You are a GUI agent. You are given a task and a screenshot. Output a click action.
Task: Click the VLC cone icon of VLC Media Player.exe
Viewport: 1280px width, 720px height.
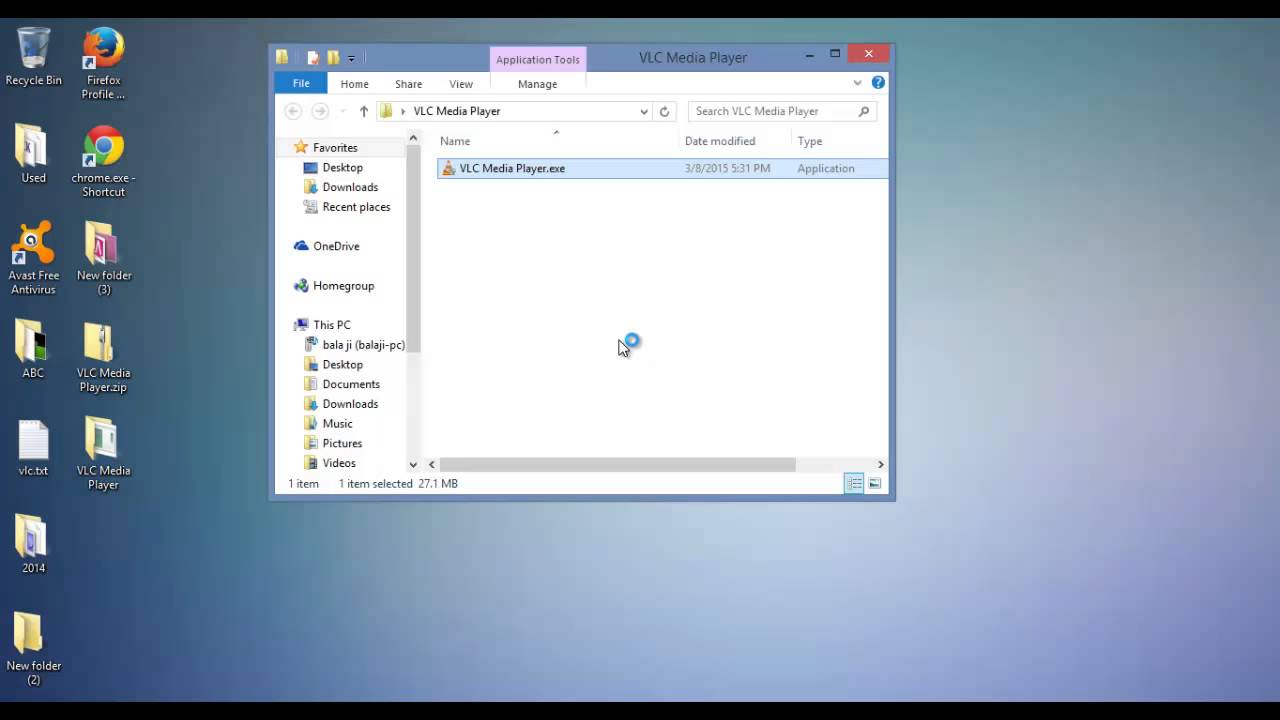click(x=449, y=168)
